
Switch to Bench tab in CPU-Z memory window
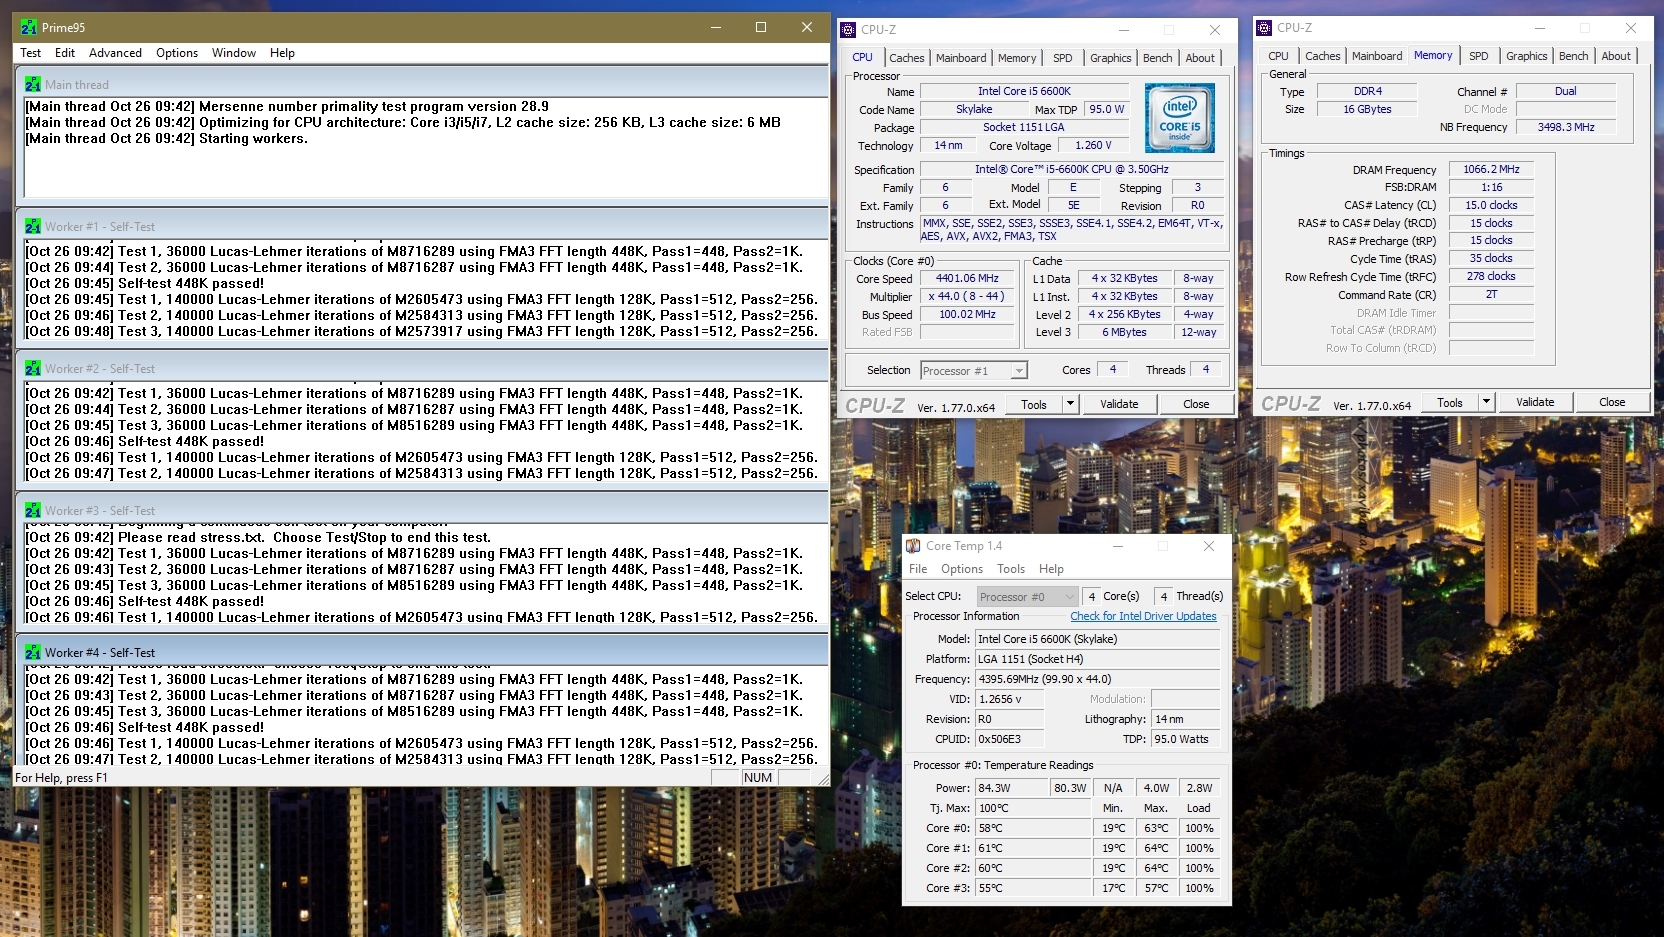[1573, 56]
